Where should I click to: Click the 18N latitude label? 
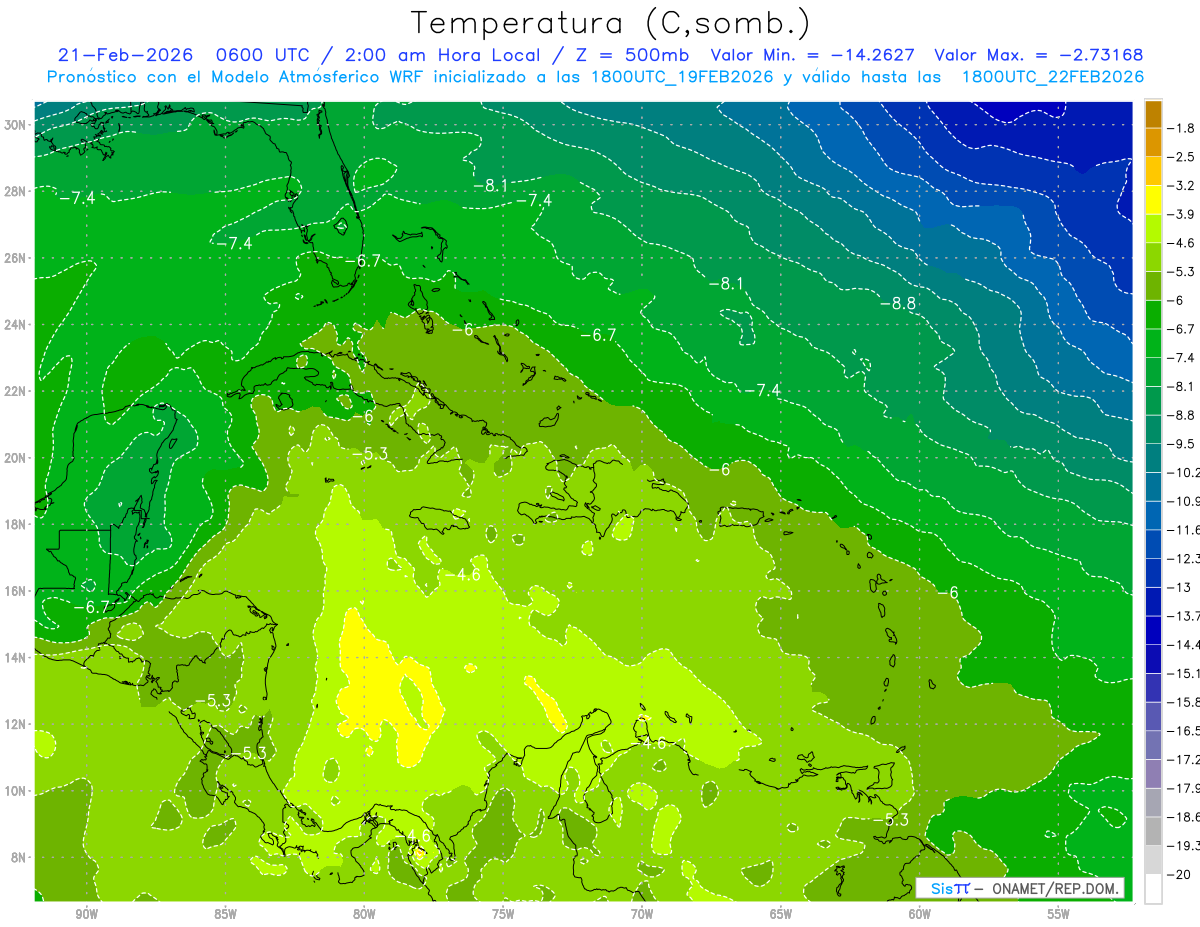16,524
